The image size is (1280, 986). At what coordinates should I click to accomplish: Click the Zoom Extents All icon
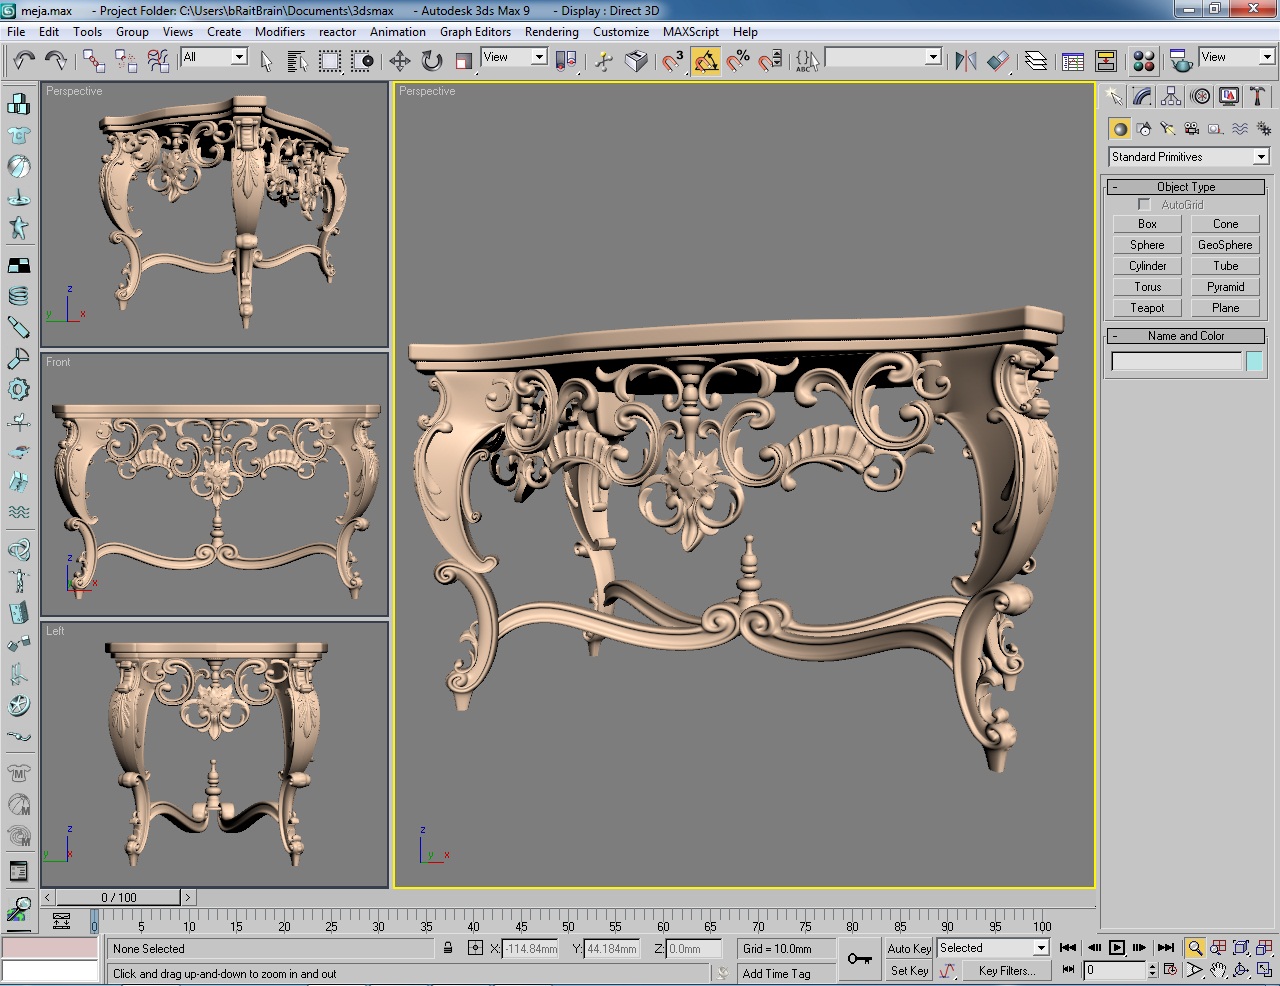[1263, 948]
